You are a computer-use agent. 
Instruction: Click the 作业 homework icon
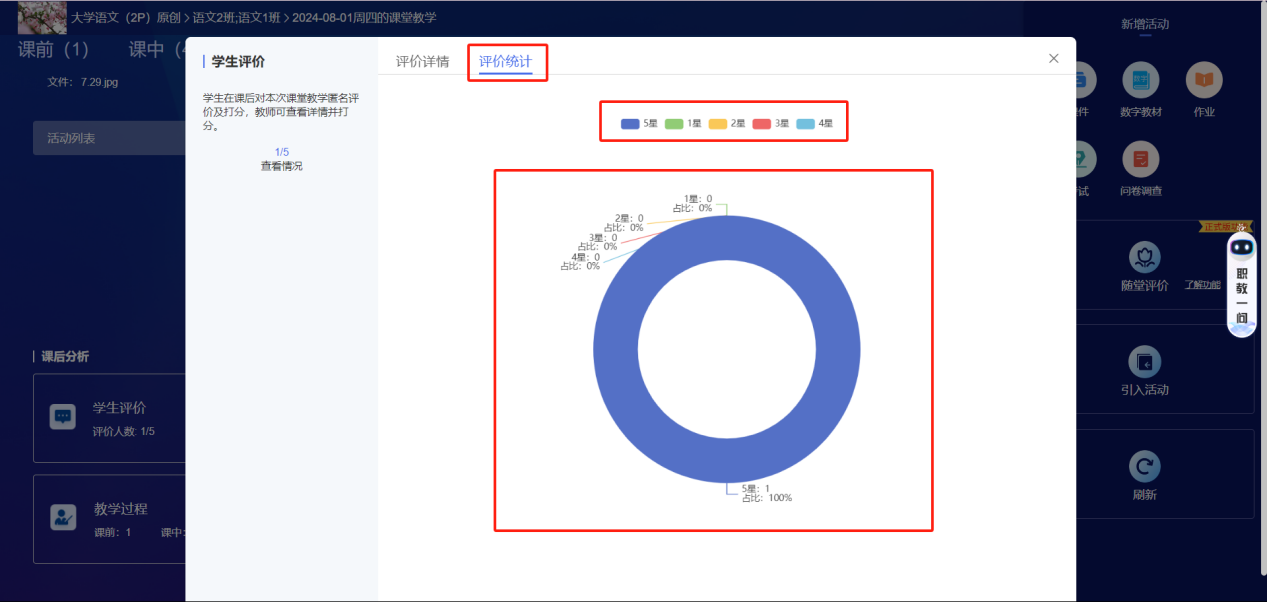(x=1204, y=81)
